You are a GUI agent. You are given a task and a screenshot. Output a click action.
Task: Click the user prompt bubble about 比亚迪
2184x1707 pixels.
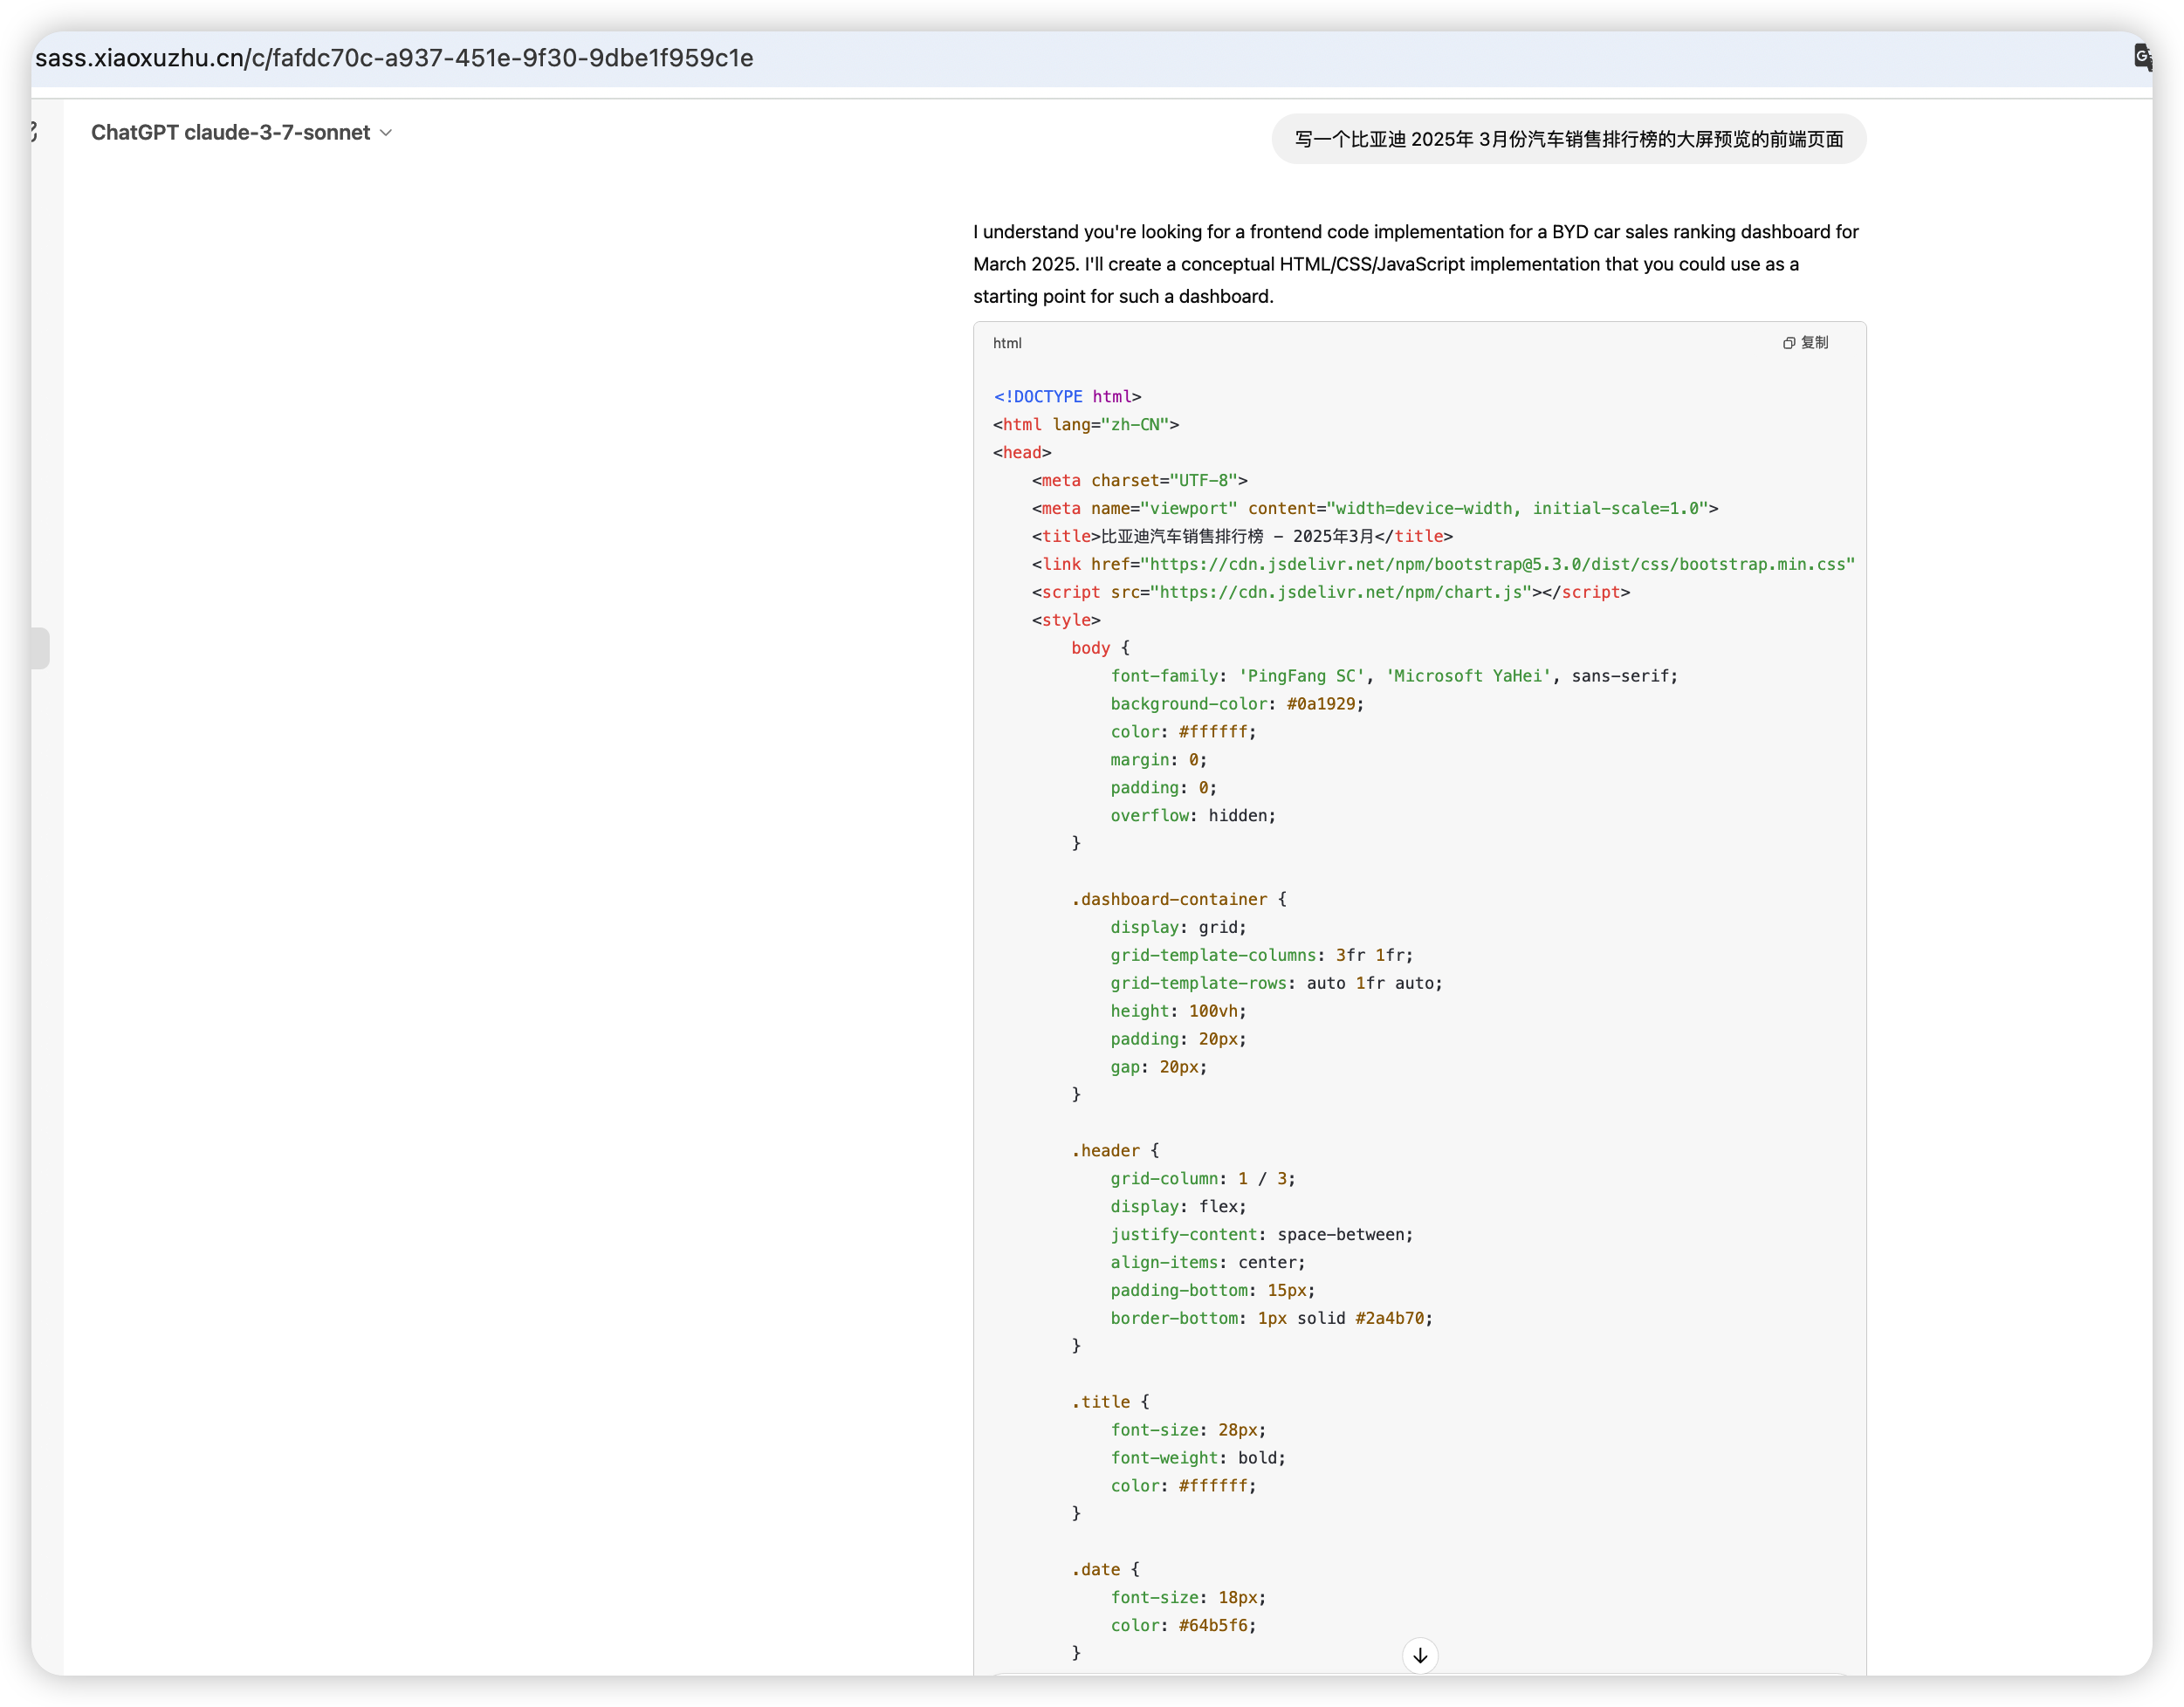1568,139
